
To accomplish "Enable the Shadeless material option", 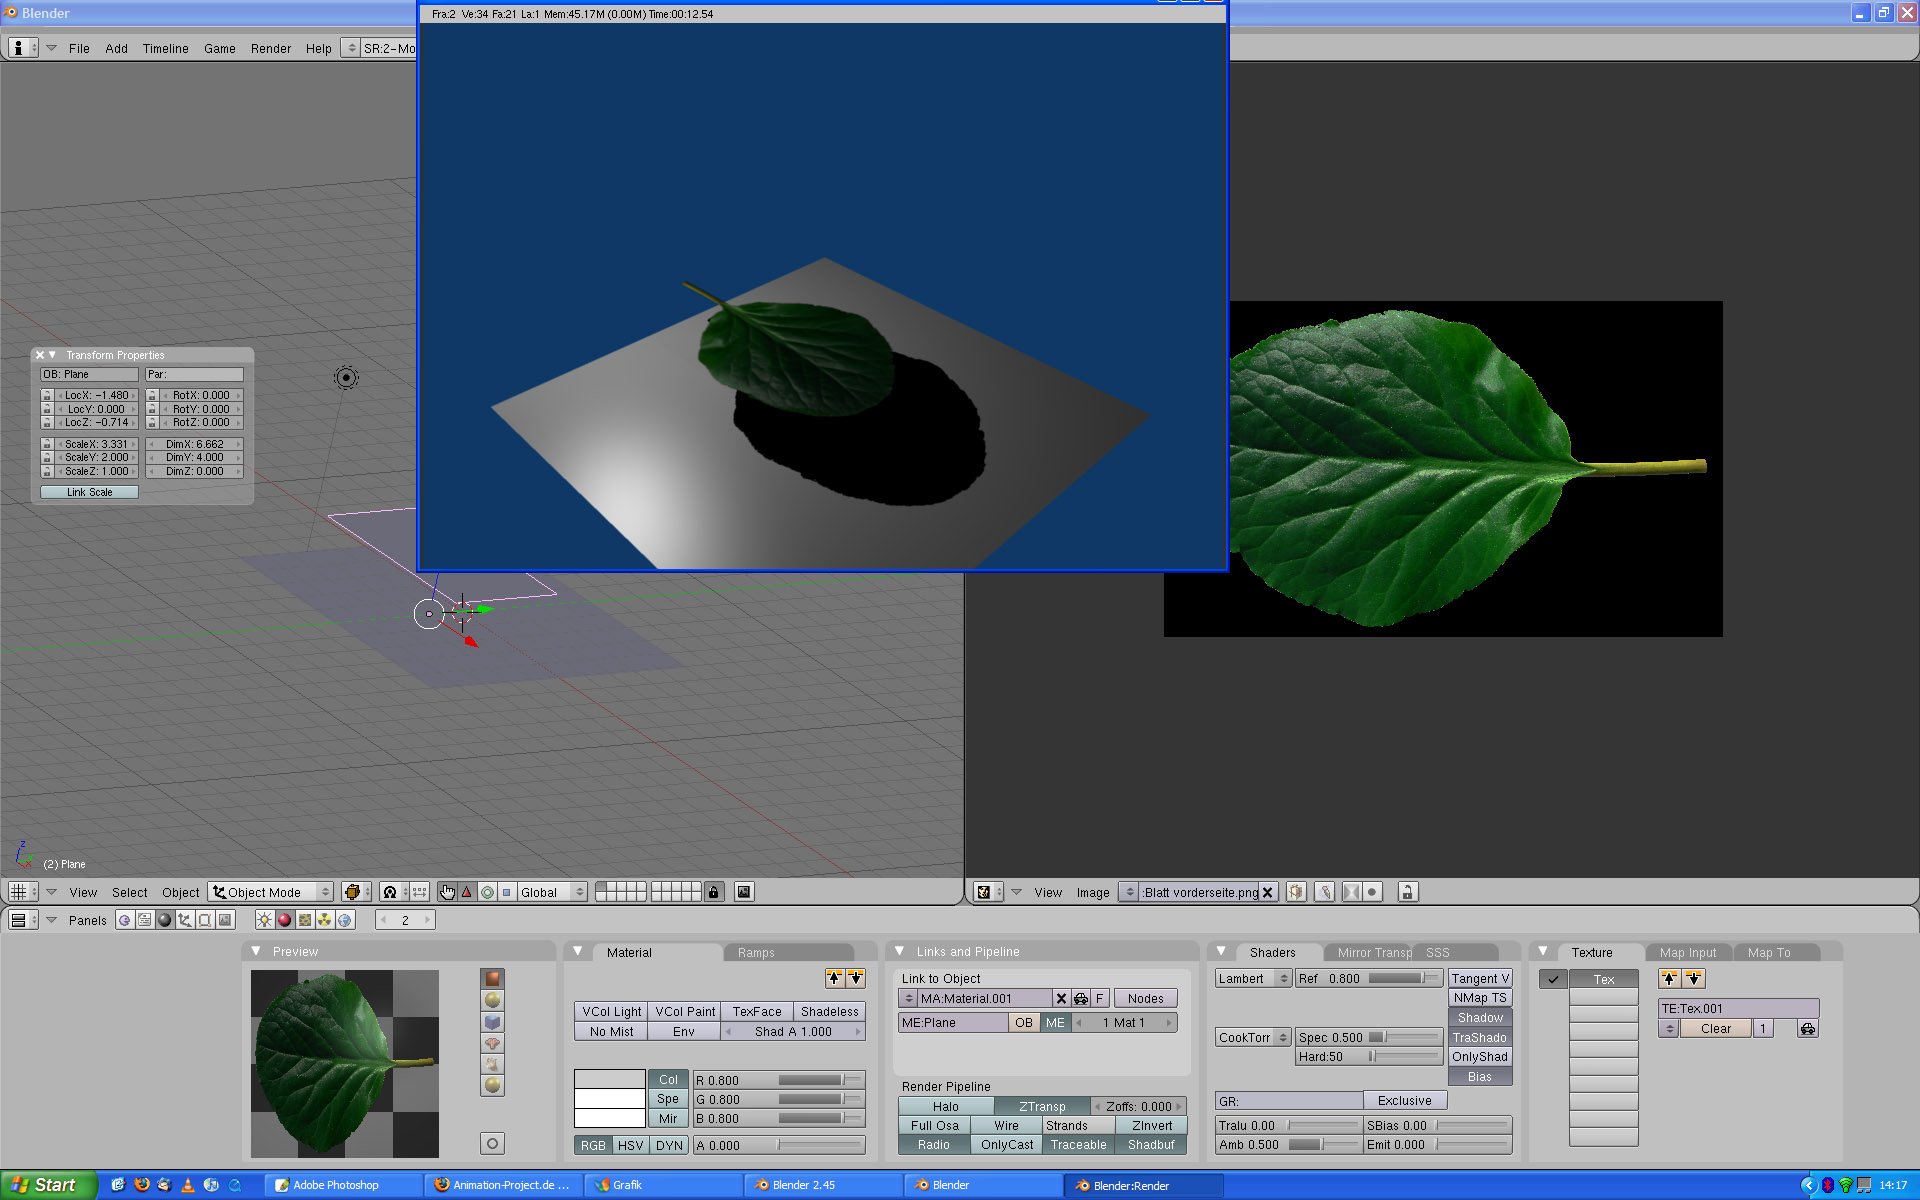I will (x=829, y=1011).
